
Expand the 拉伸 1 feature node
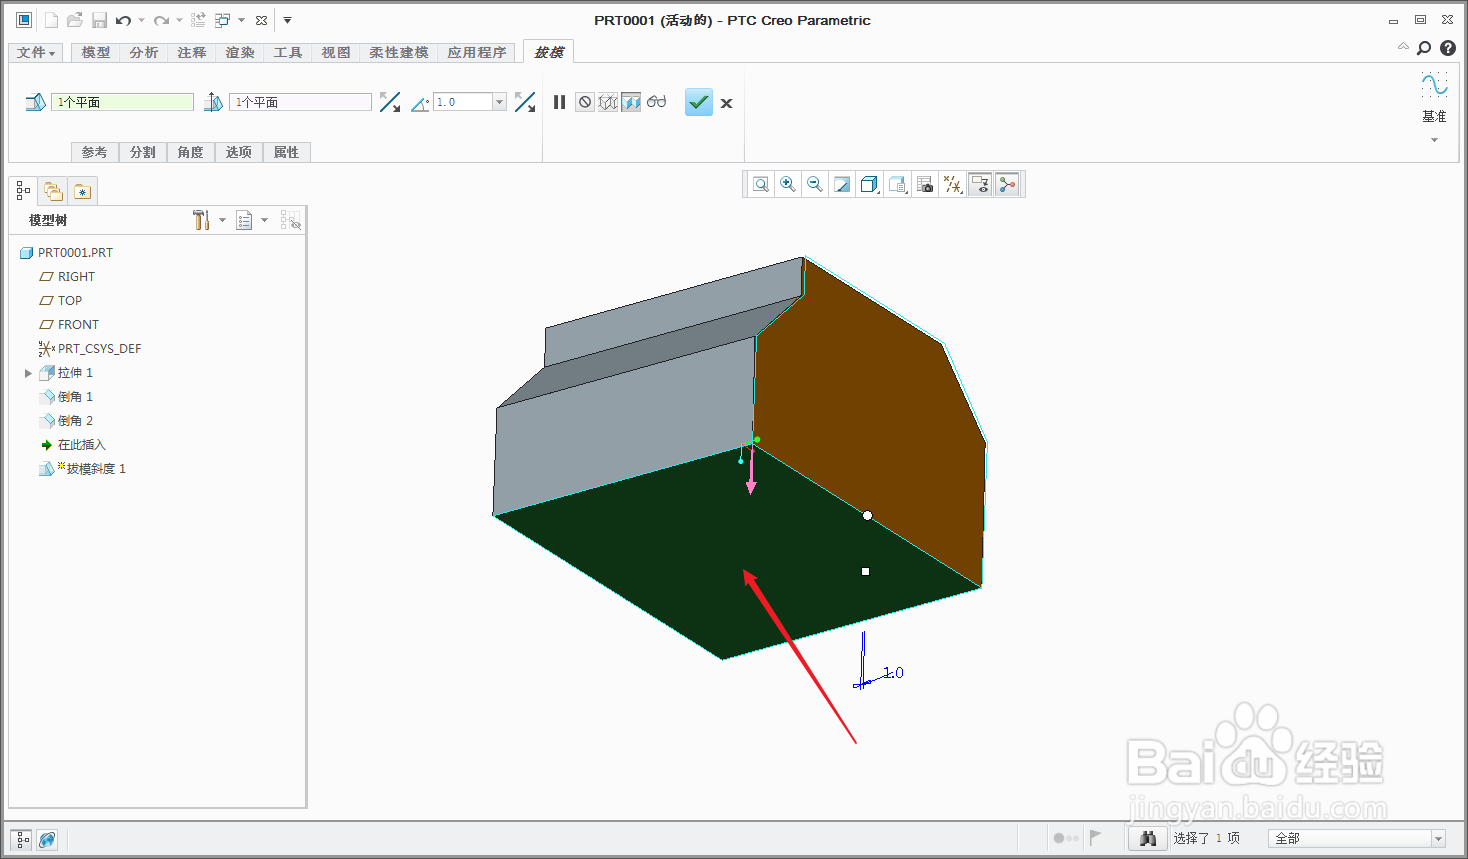coord(28,373)
